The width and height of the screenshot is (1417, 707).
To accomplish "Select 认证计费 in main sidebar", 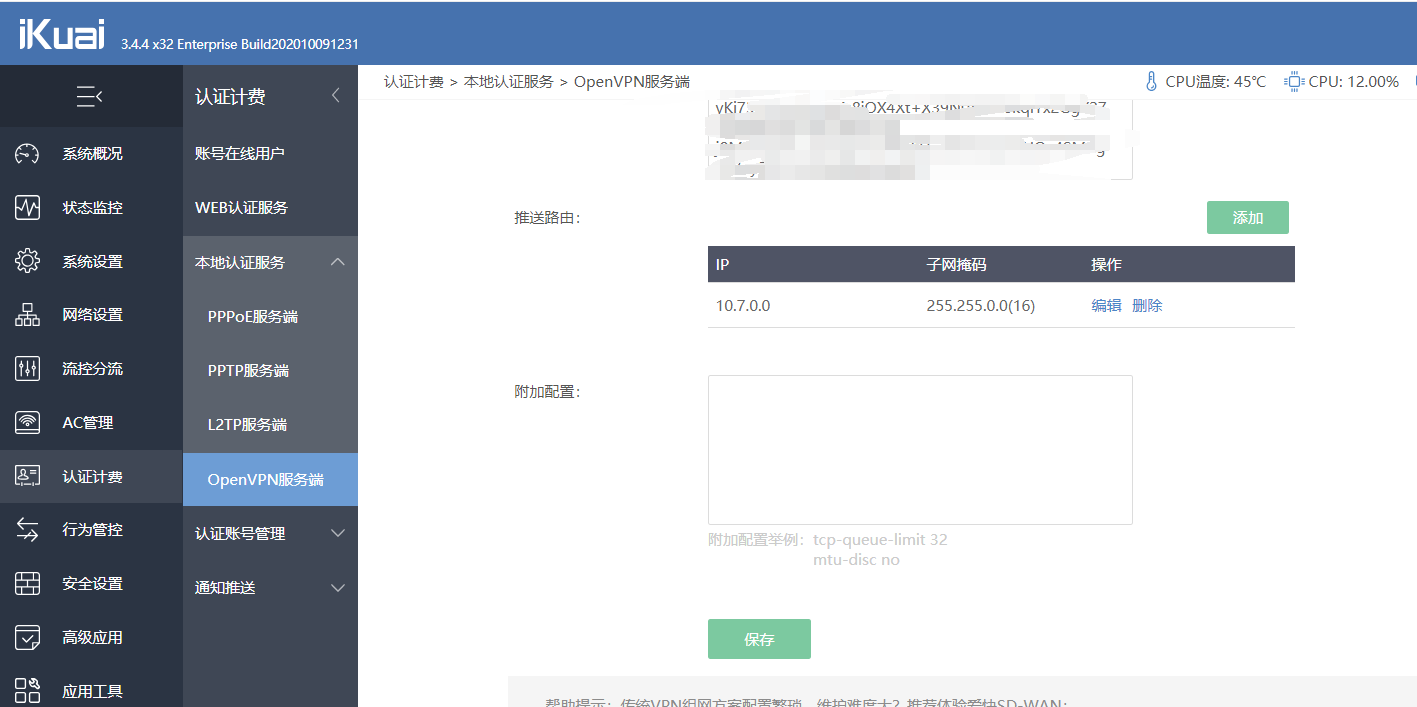I will coord(91,477).
